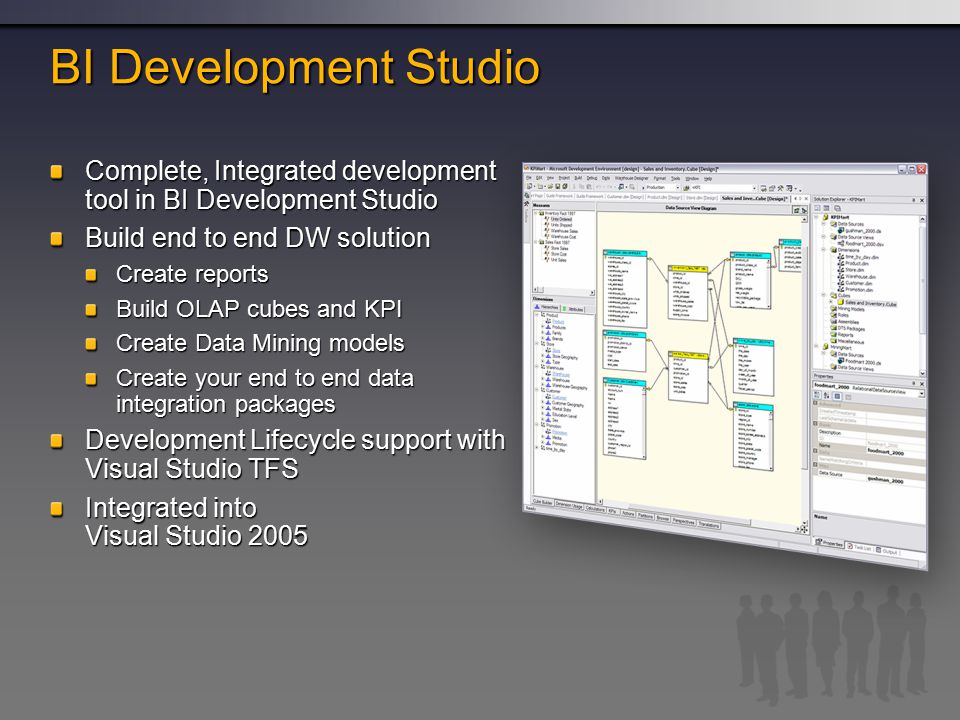Expand the Brands hierarchy node
Viewport: 960px width, 720px height.
tap(542, 338)
